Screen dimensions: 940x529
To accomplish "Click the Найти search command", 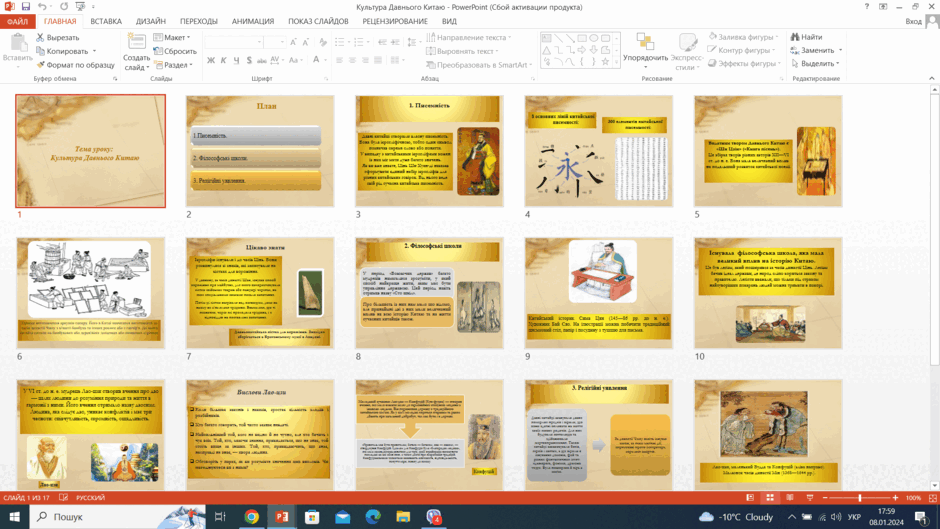I will tap(806, 37).
